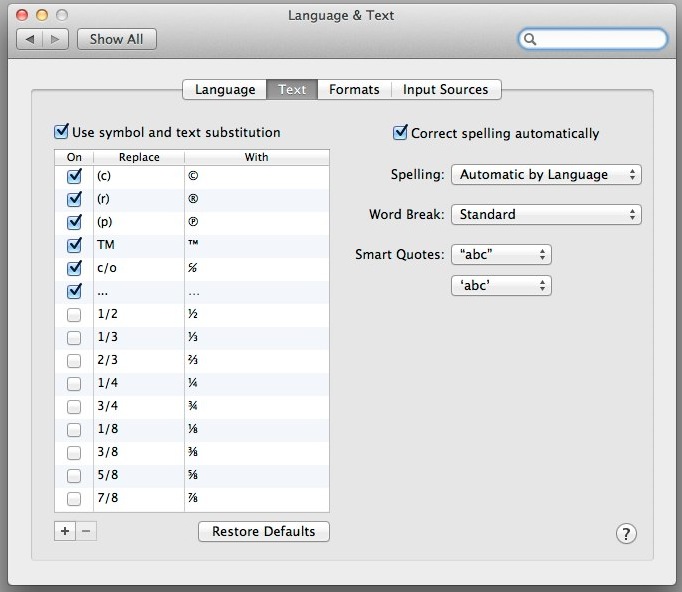Viewport: 682px width, 592px height.
Task: Click the Restore Defaults button
Action: point(264,531)
